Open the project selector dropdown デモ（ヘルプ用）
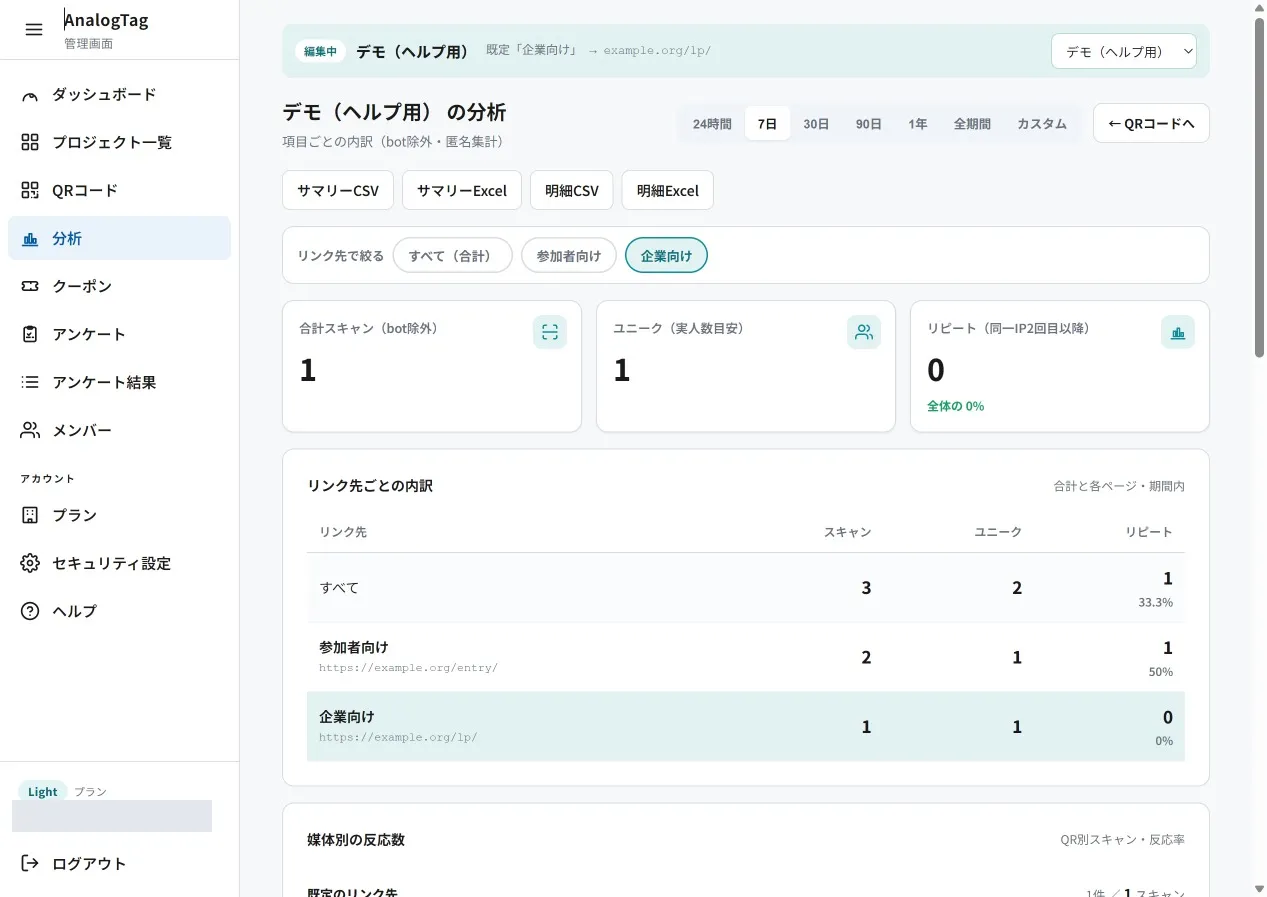Viewport: 1267px width, 897px height. pyautogui.click(x=1124, y=52)
